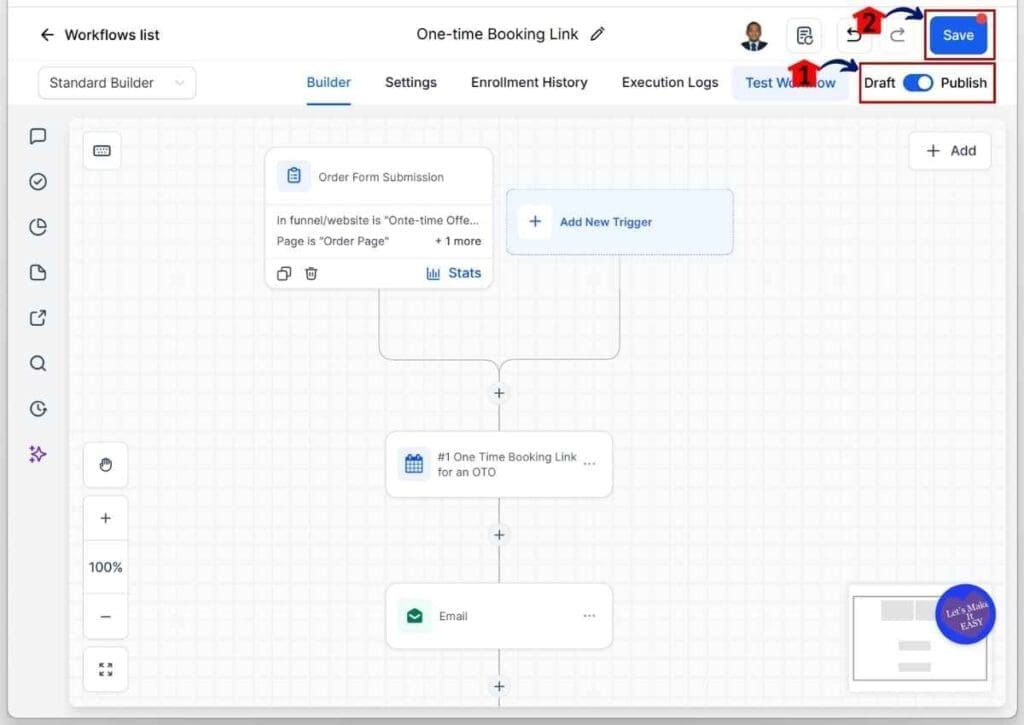This screenshot has height=725, width=1024.
Task: Click the checkmark circle sidebar icon
Action: pyautogui.click(x=38, y=182)
